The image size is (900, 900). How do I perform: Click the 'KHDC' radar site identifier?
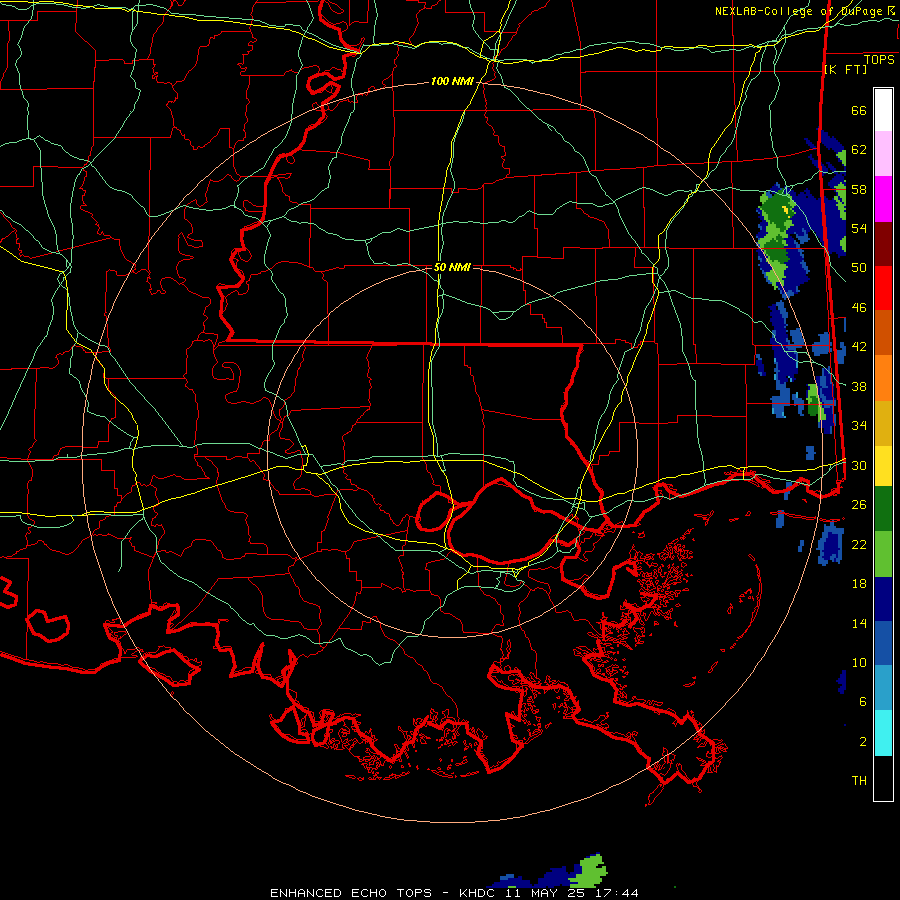coord(479,893)
